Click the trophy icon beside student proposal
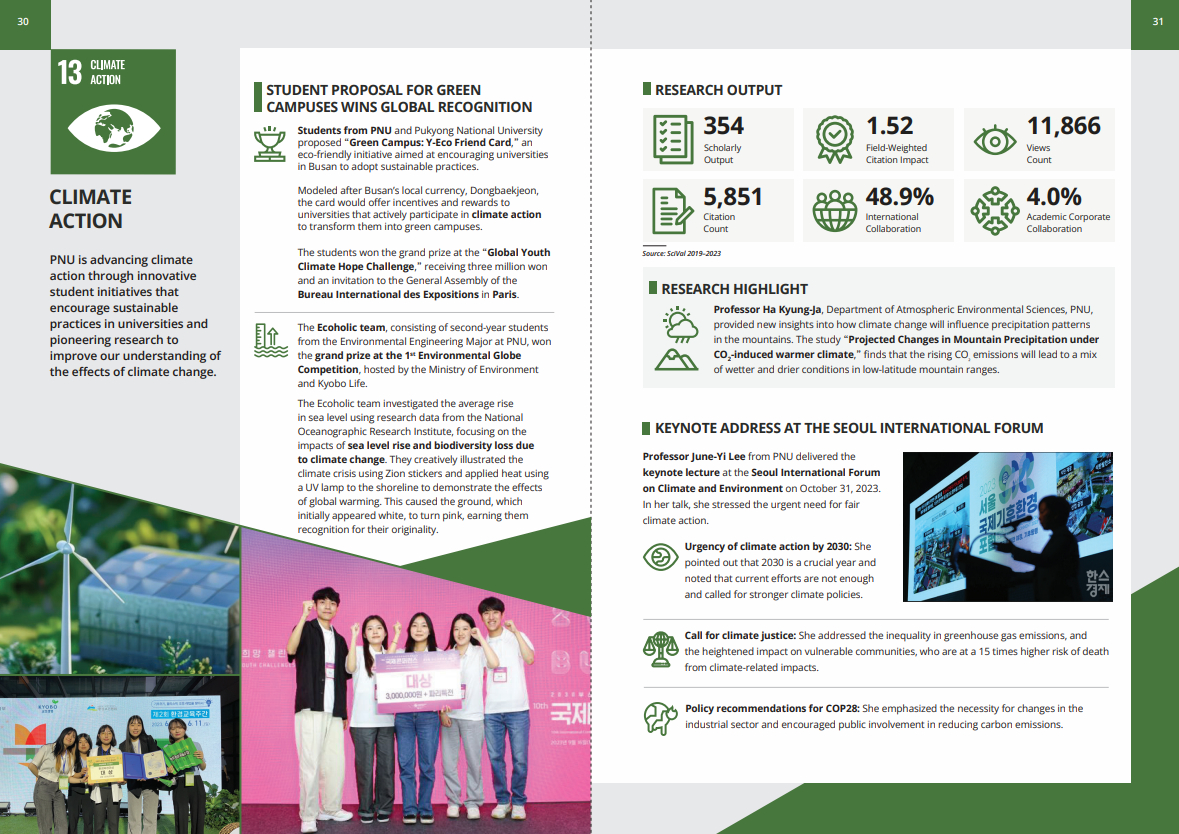 [270, 144]
